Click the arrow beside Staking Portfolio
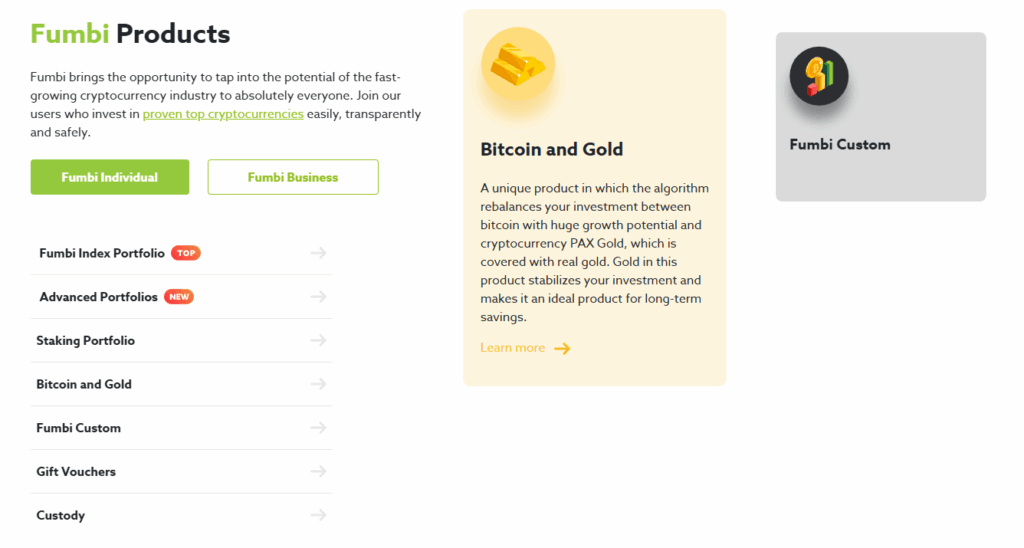Viewport: 1024px width, 548px height. coord(318,341)
